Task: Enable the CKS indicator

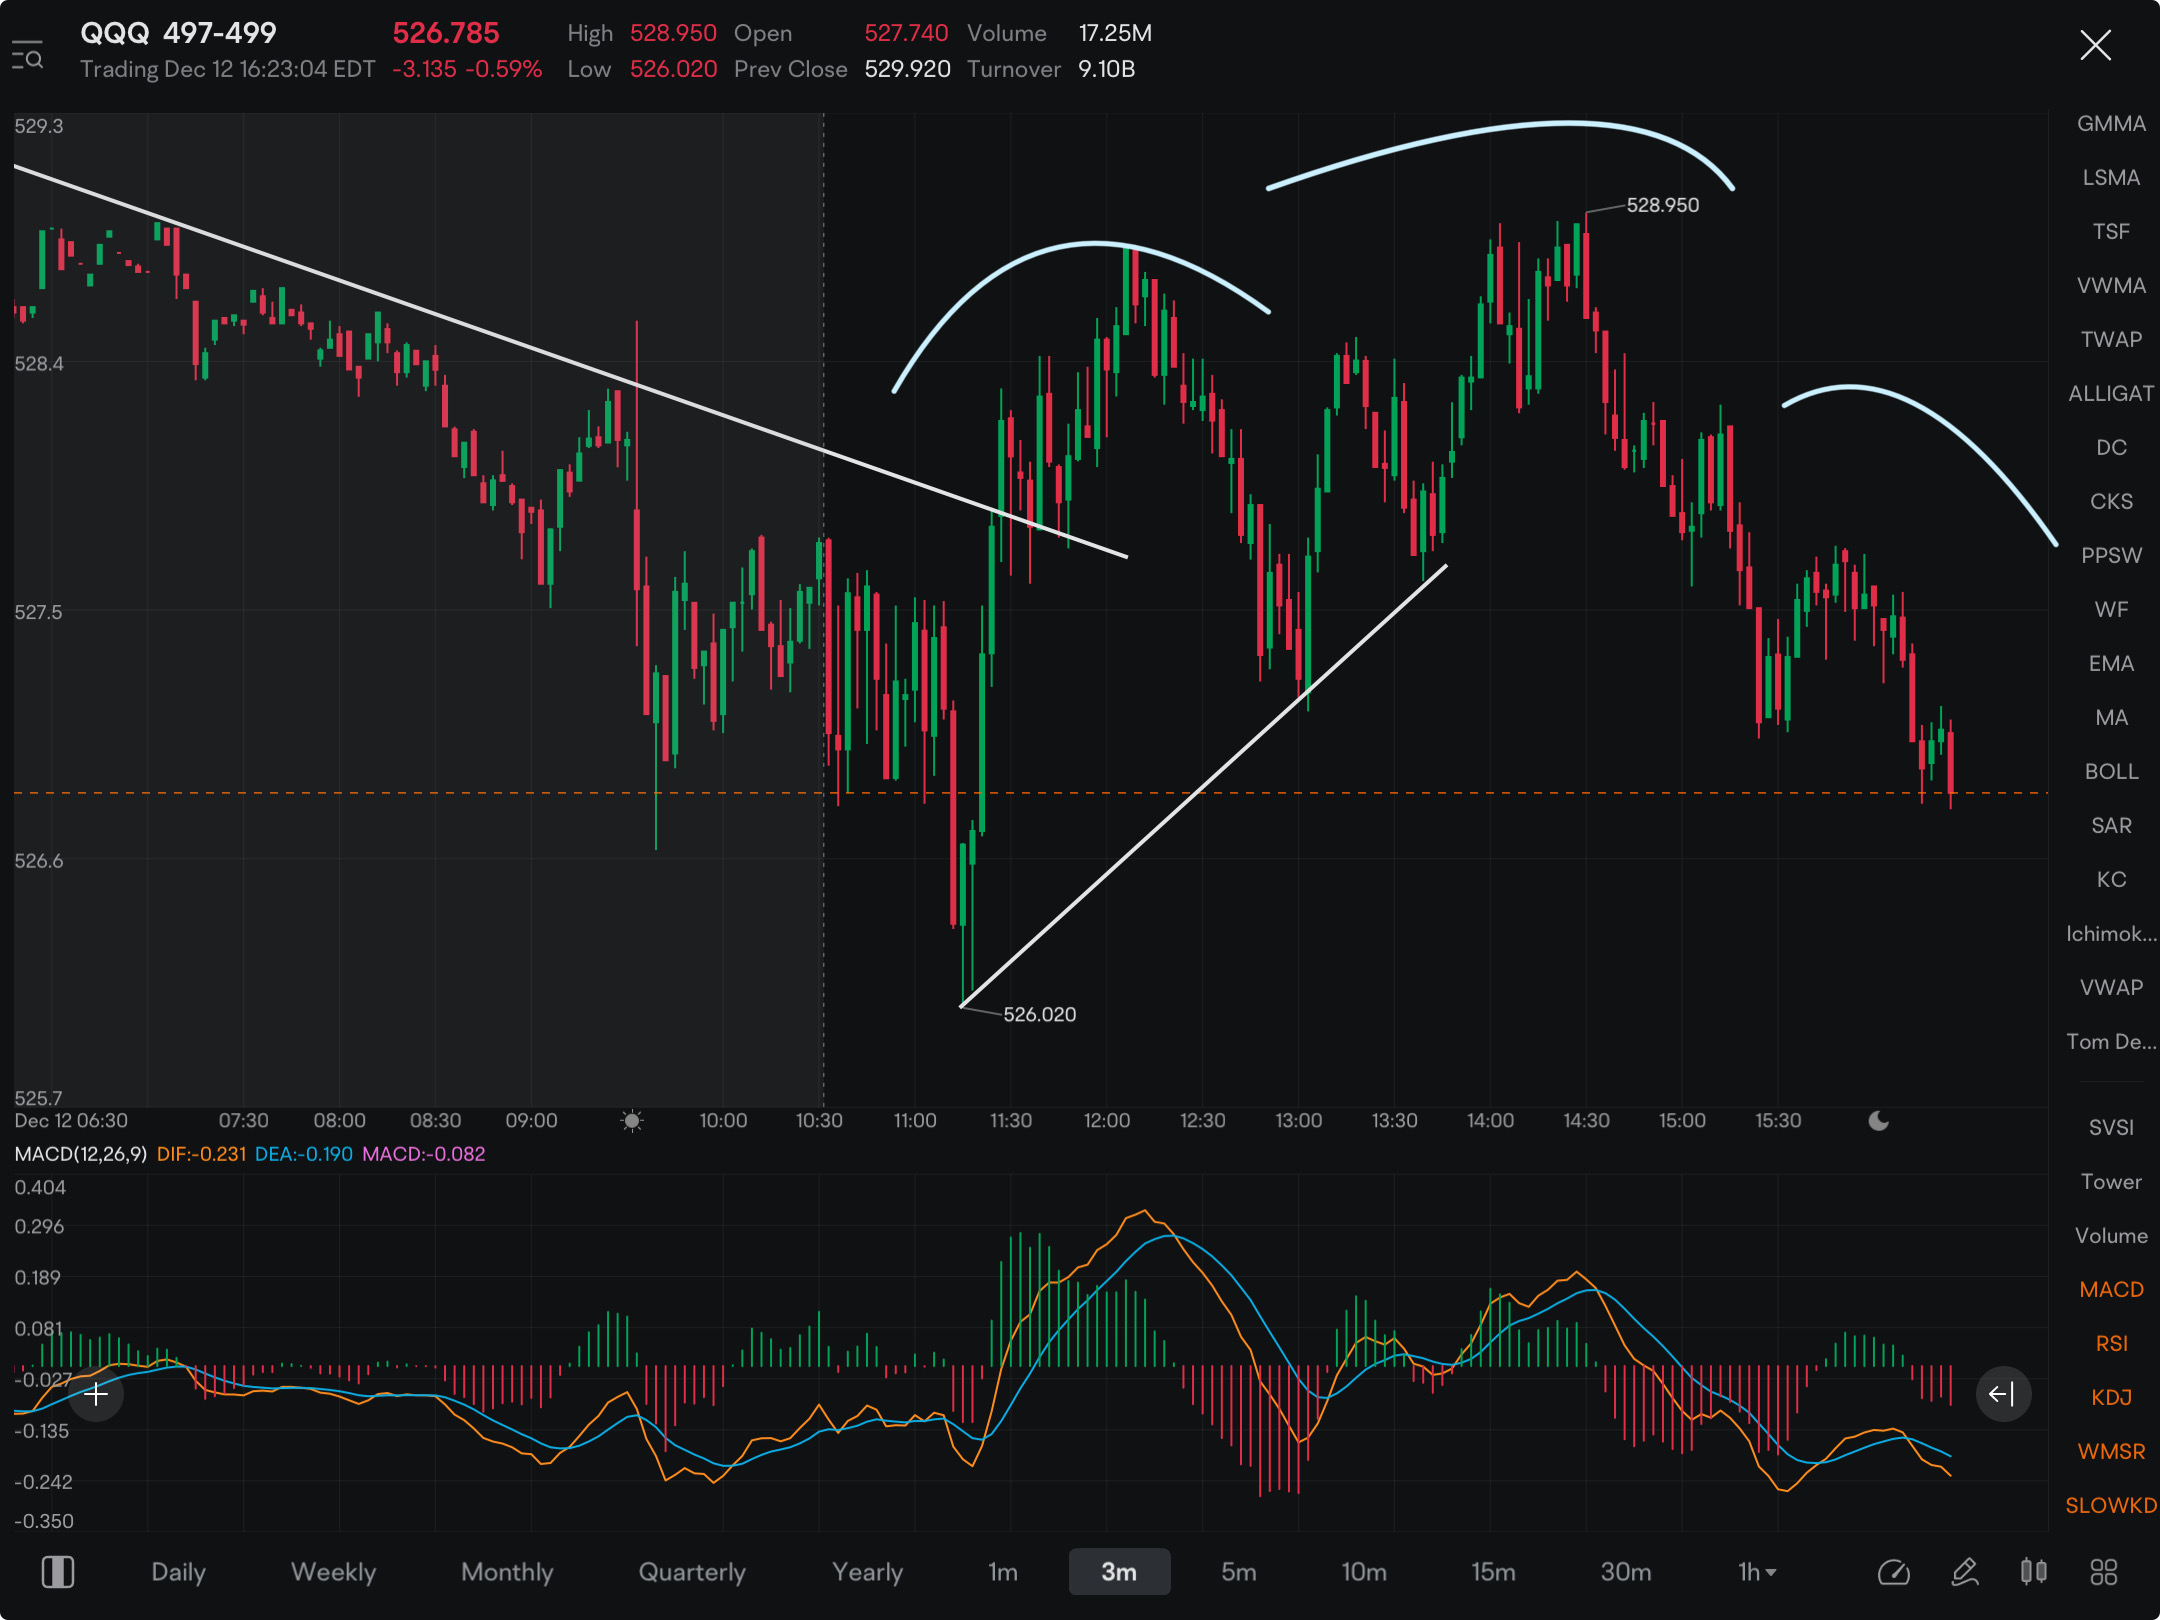Action: (2111, 502)
